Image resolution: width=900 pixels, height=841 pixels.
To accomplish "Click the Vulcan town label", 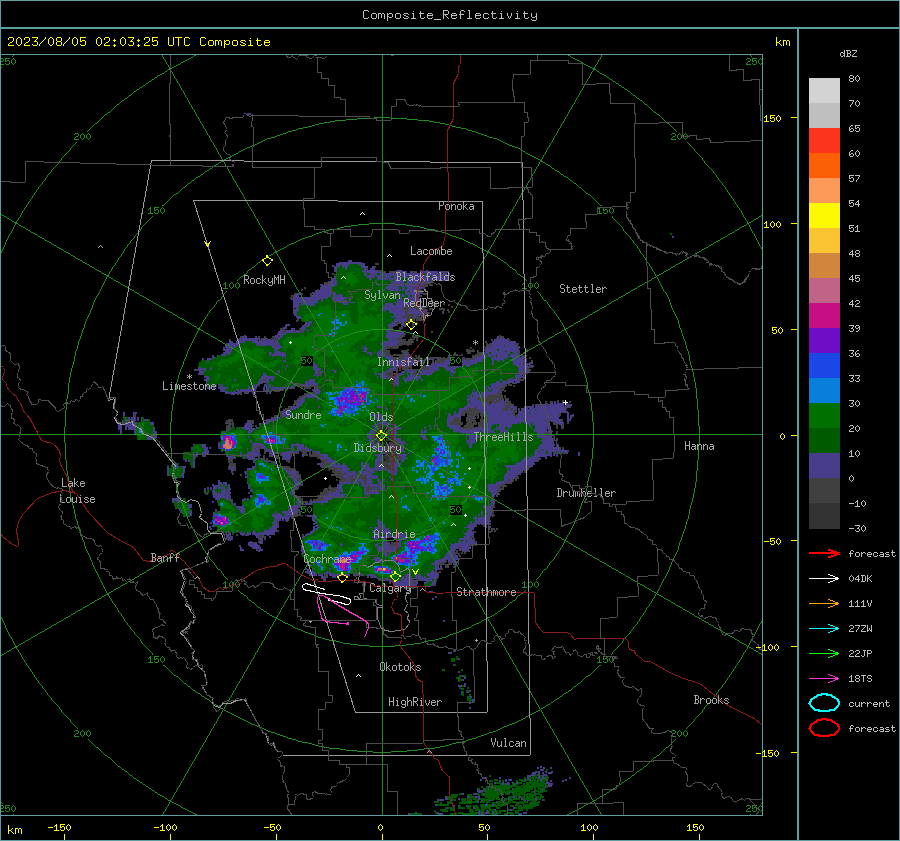I will [509, 743].
